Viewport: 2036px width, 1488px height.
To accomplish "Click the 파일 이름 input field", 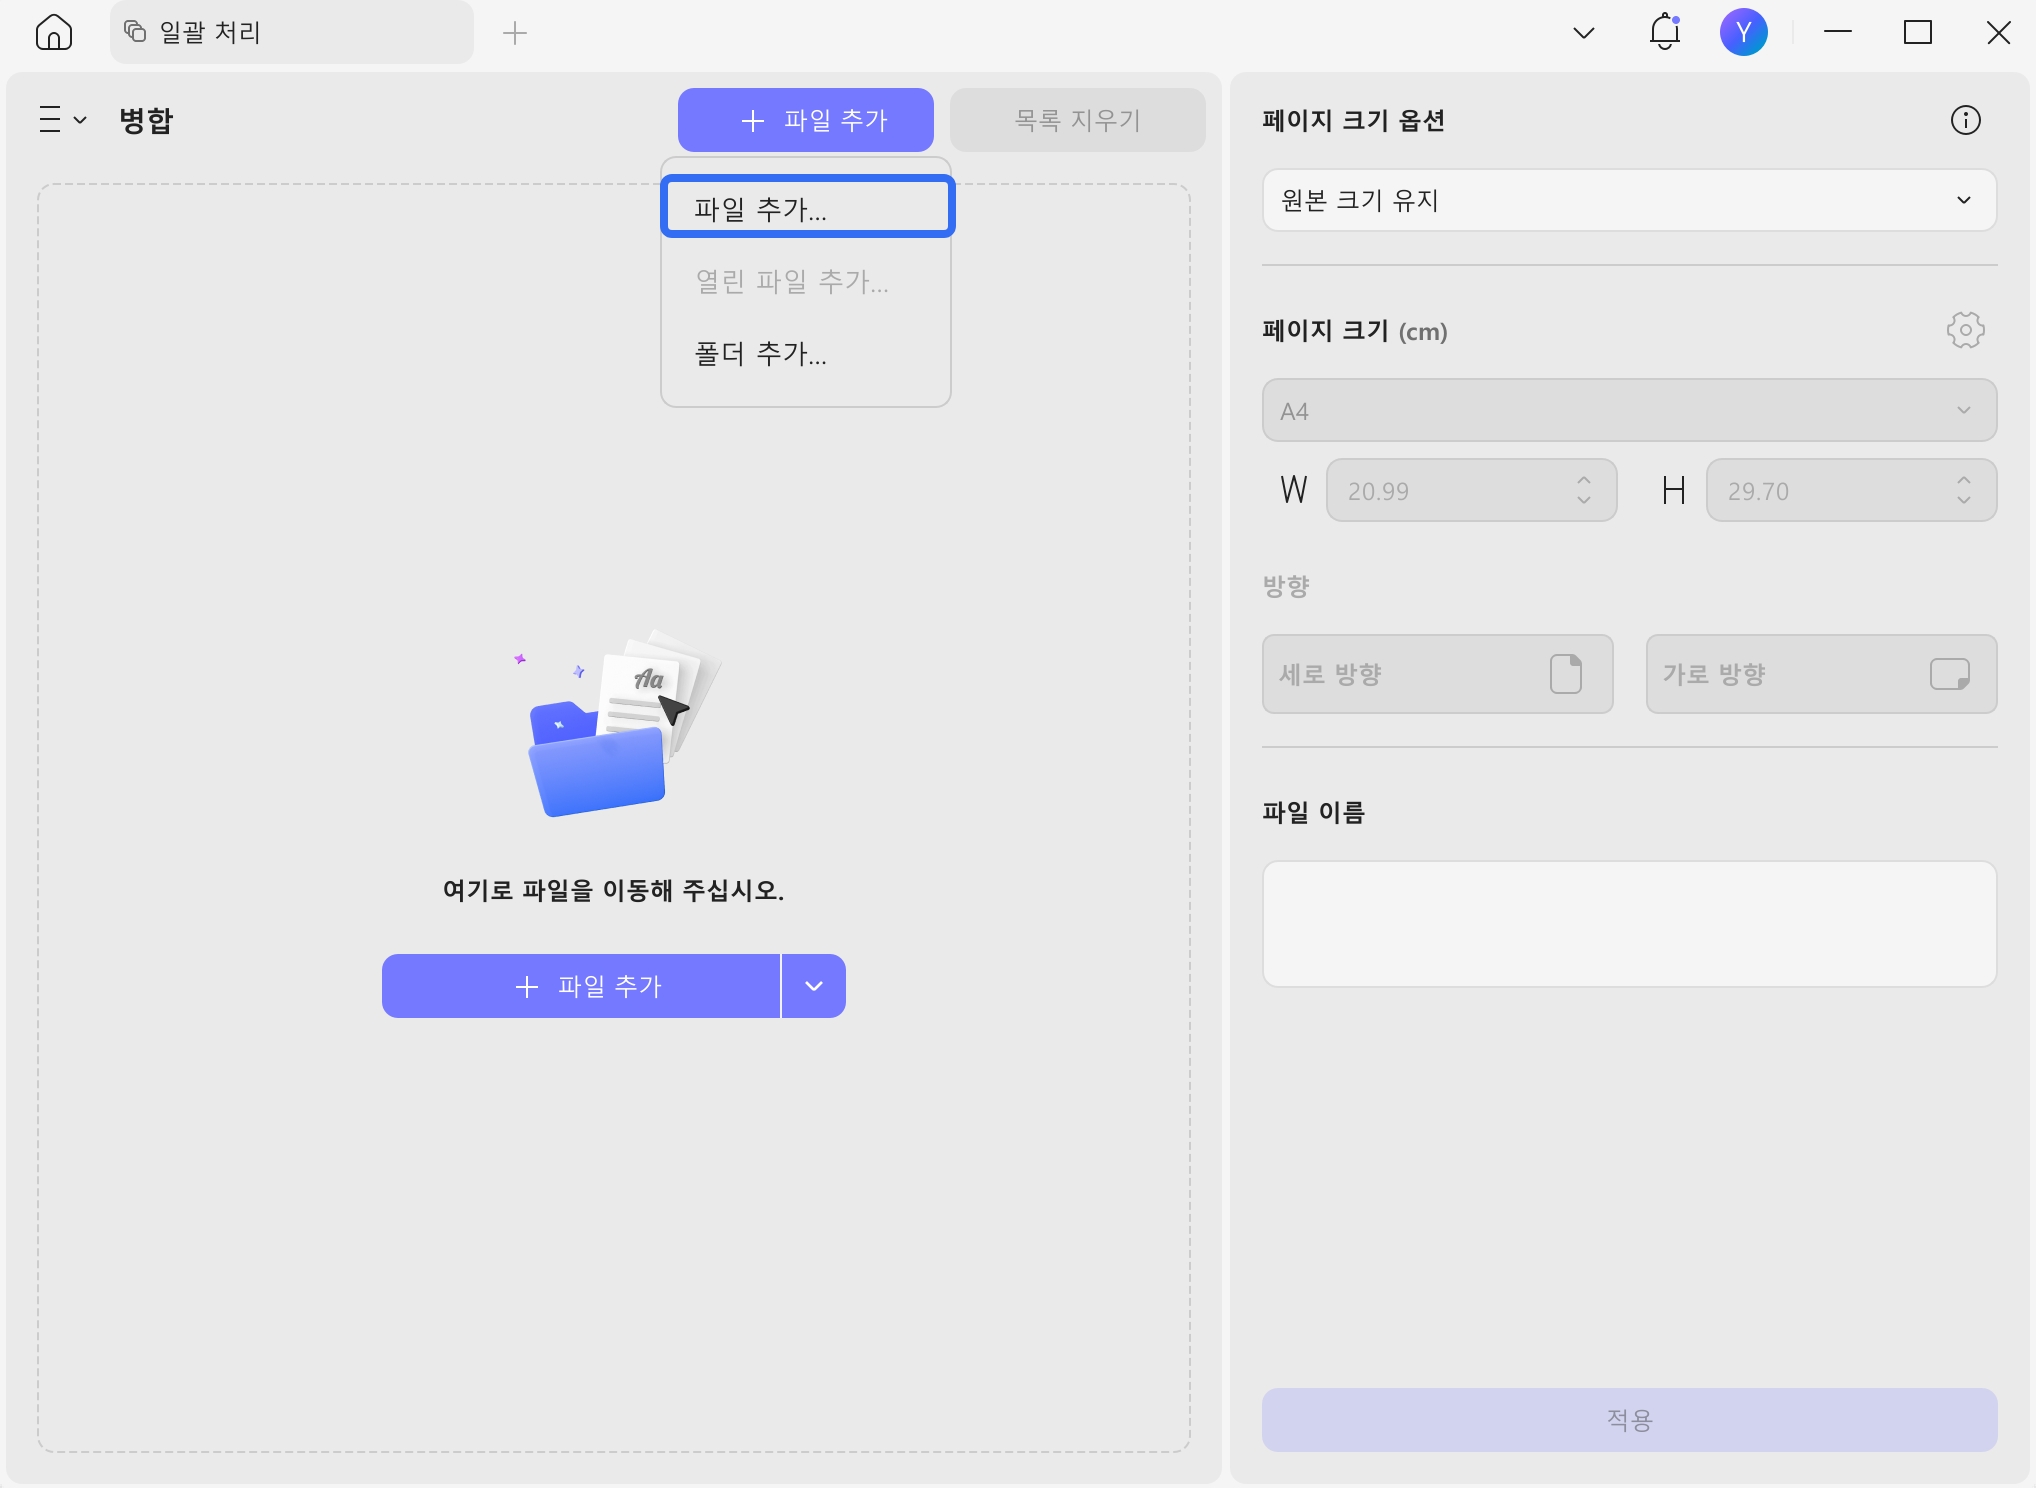I will point(1628,922).
